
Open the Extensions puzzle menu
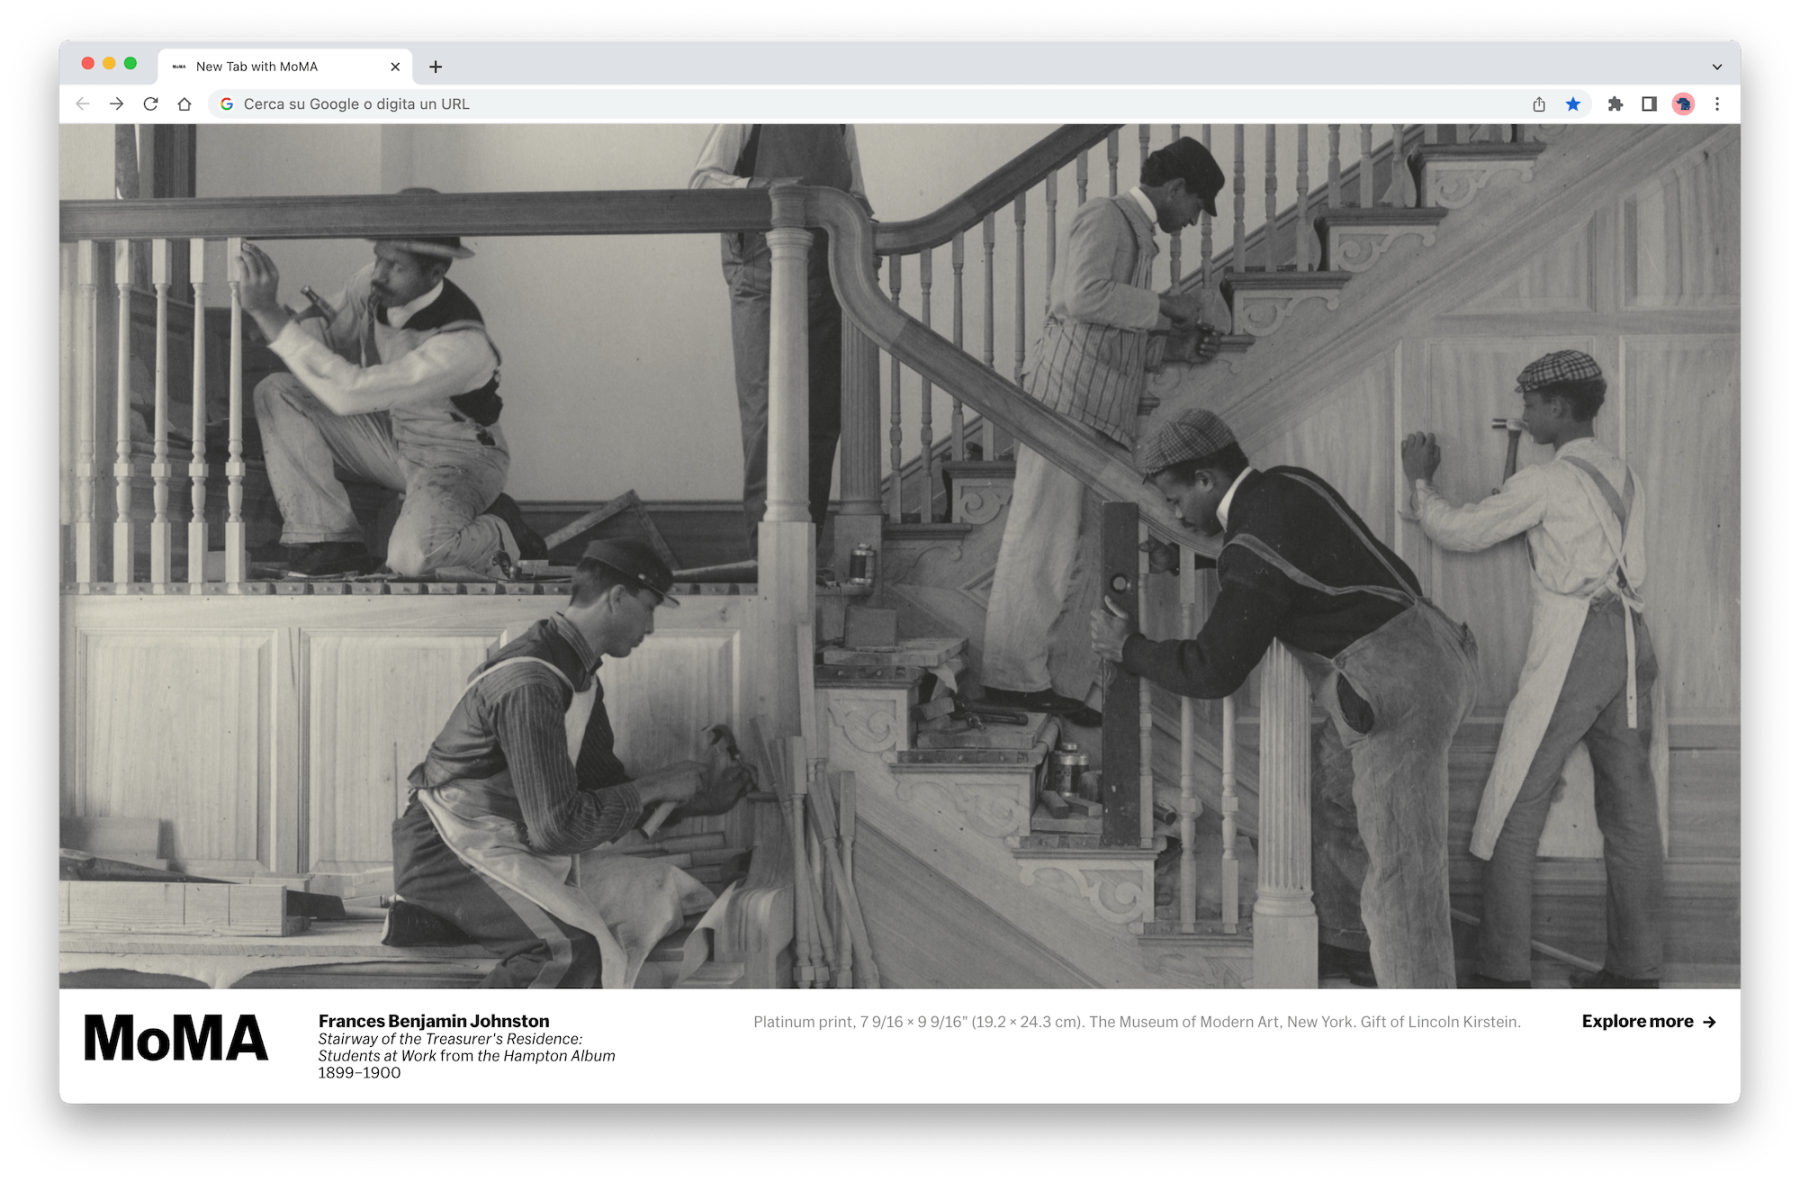(1615, 104)
